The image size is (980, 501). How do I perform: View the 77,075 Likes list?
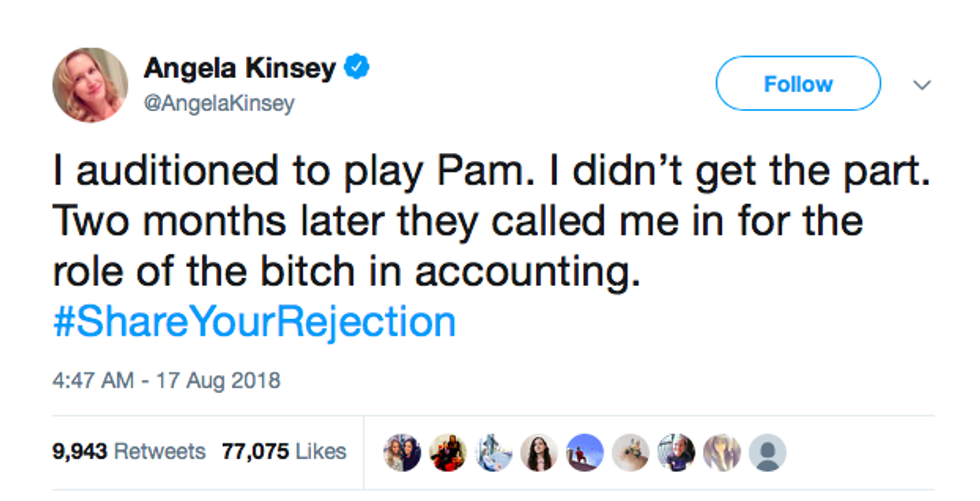pyautogui.click(x=284, y=452)
